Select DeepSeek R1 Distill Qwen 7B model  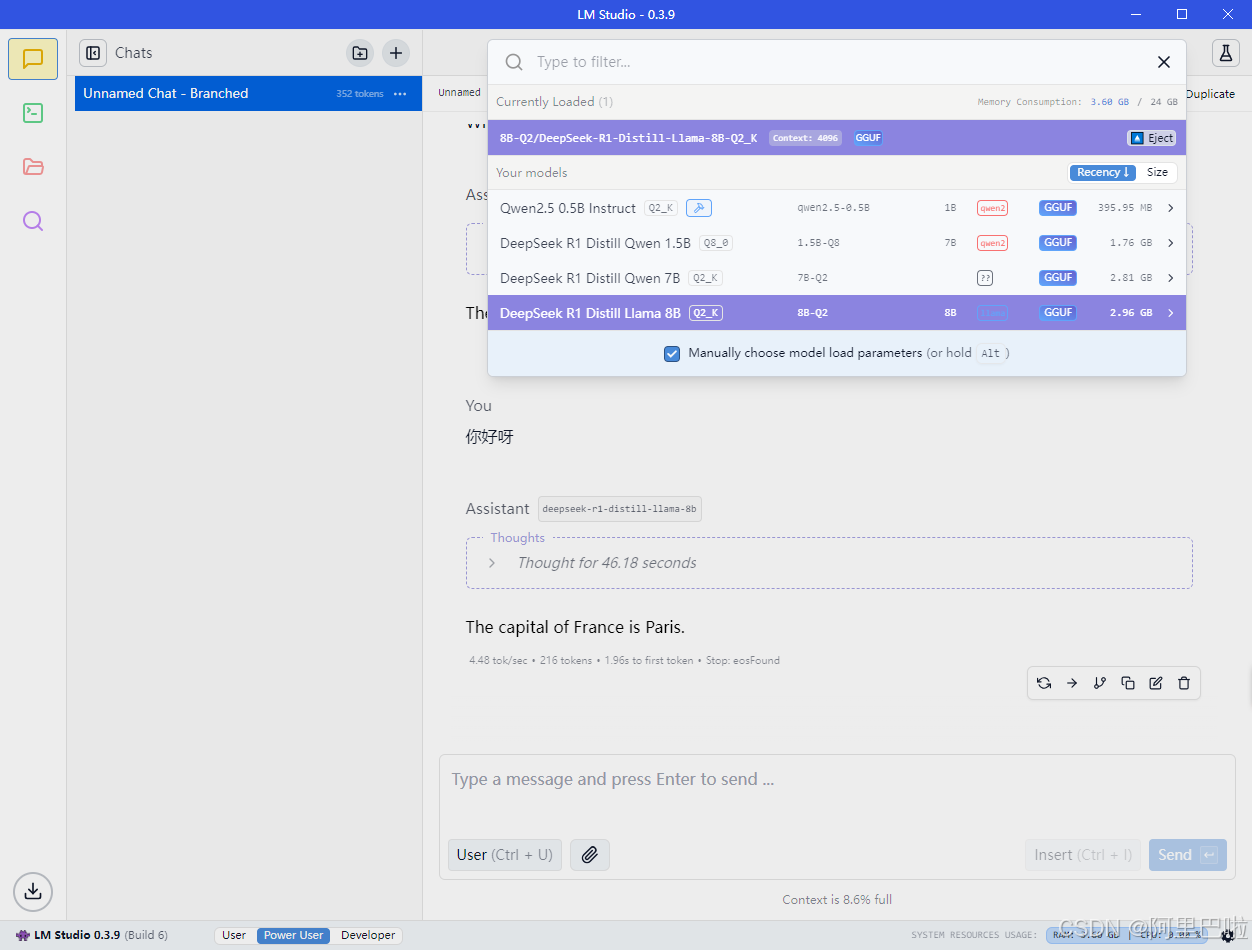pyautogui.click(x=837, y=278)
